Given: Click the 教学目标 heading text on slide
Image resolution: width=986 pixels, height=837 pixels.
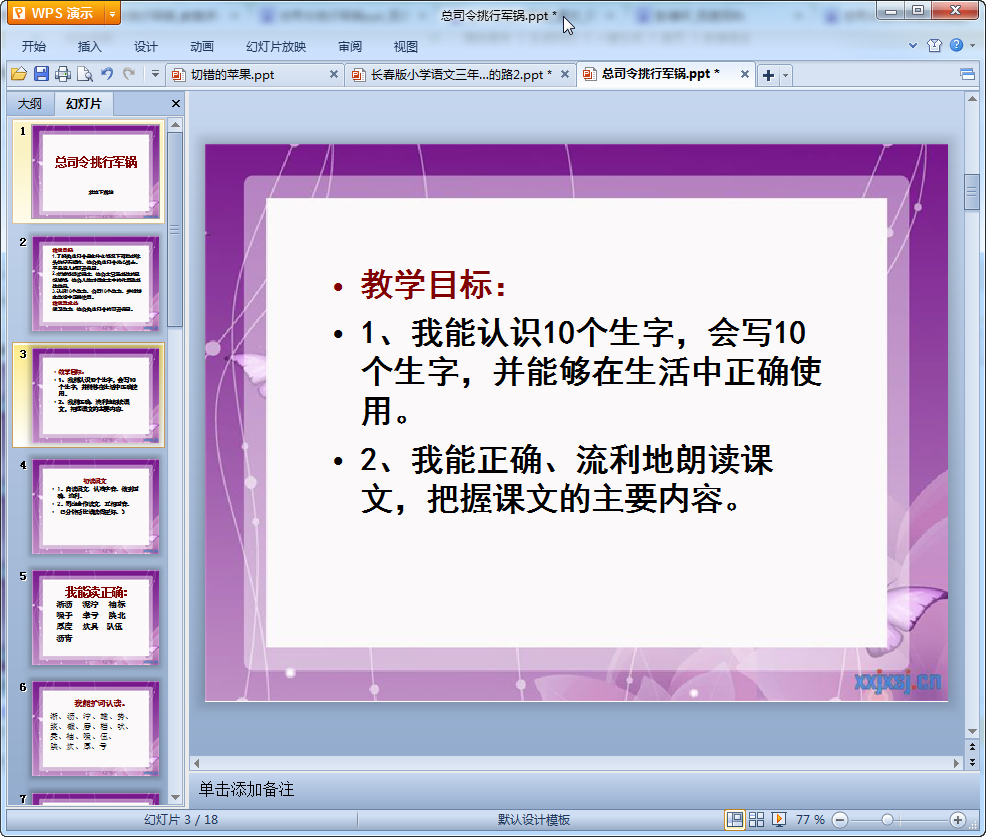Looking at the screenshot, I should (x=433, y=285).
